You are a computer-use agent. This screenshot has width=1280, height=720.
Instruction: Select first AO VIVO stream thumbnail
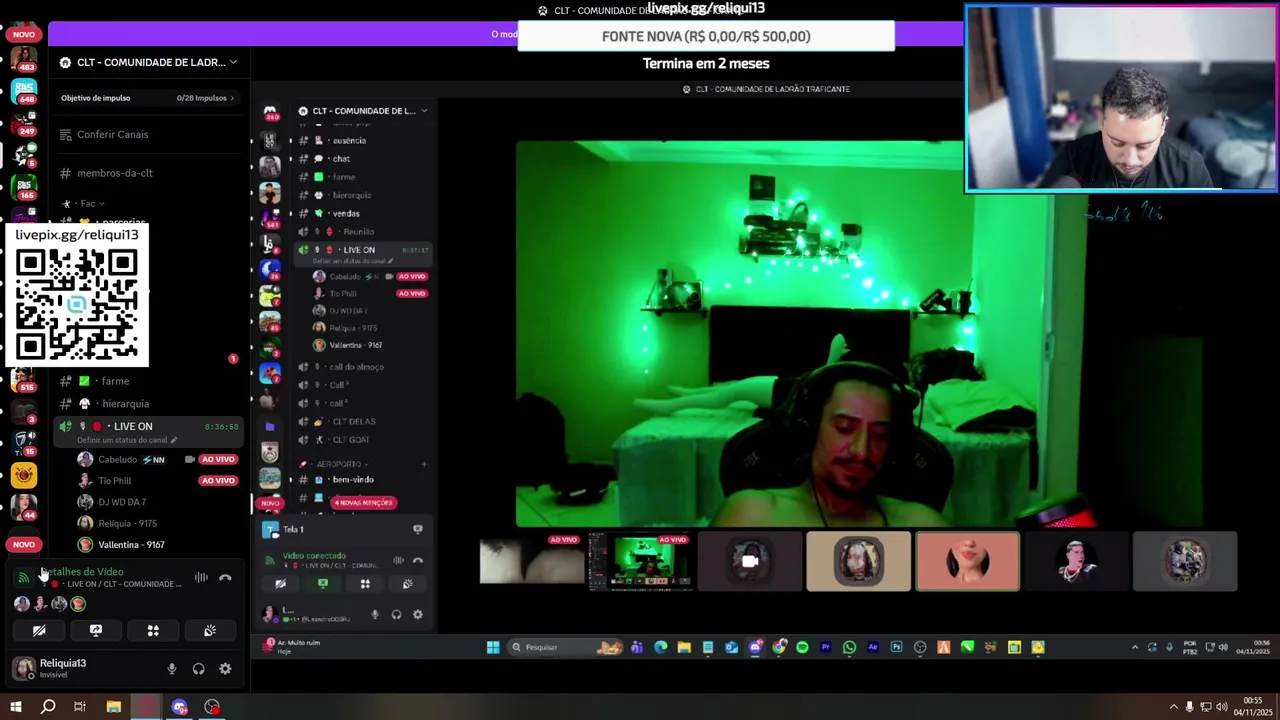click(x=532, y=561)
